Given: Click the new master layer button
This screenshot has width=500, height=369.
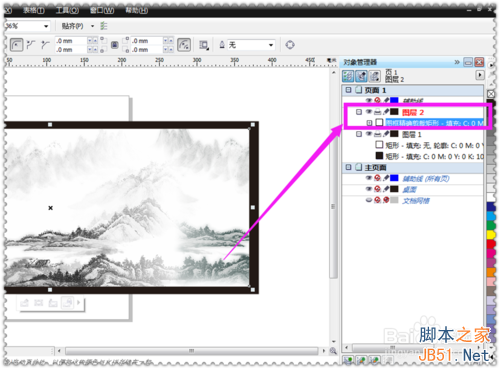Looking at the screenshot, I should click(361, 360).
